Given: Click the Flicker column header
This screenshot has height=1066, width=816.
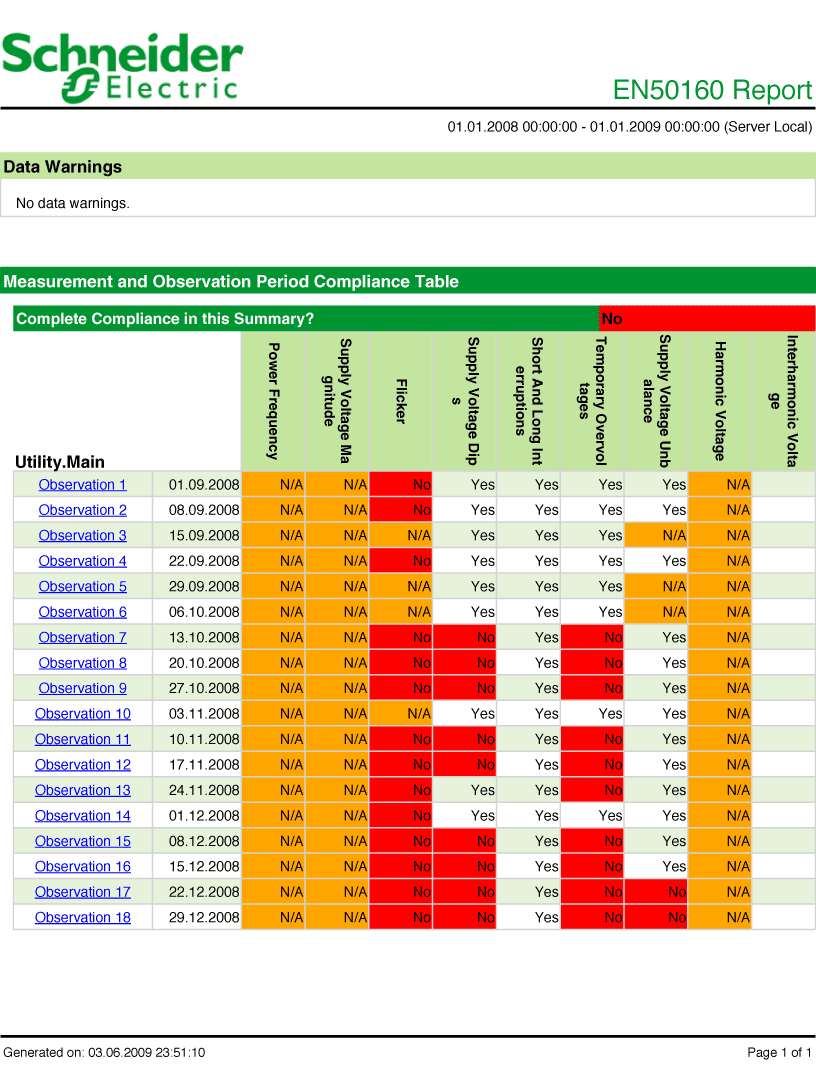Looking at the screenshot, I should point(401,401).
